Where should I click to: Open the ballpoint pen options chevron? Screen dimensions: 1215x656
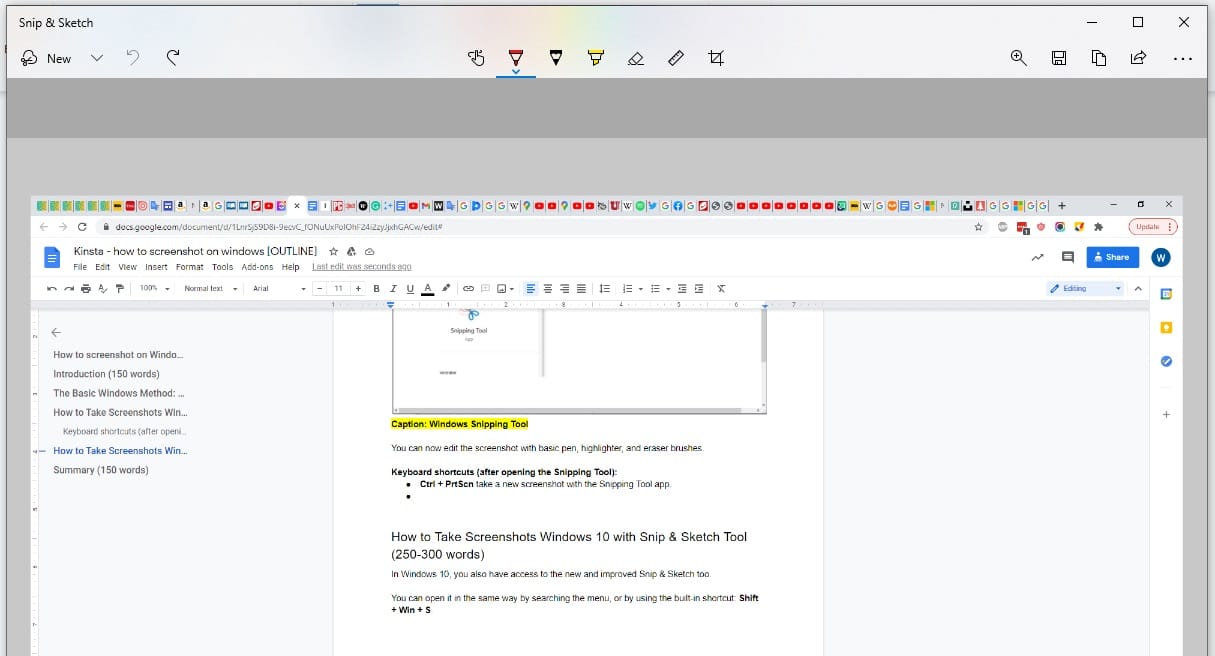pyautogui.click(x=516, y=72)
